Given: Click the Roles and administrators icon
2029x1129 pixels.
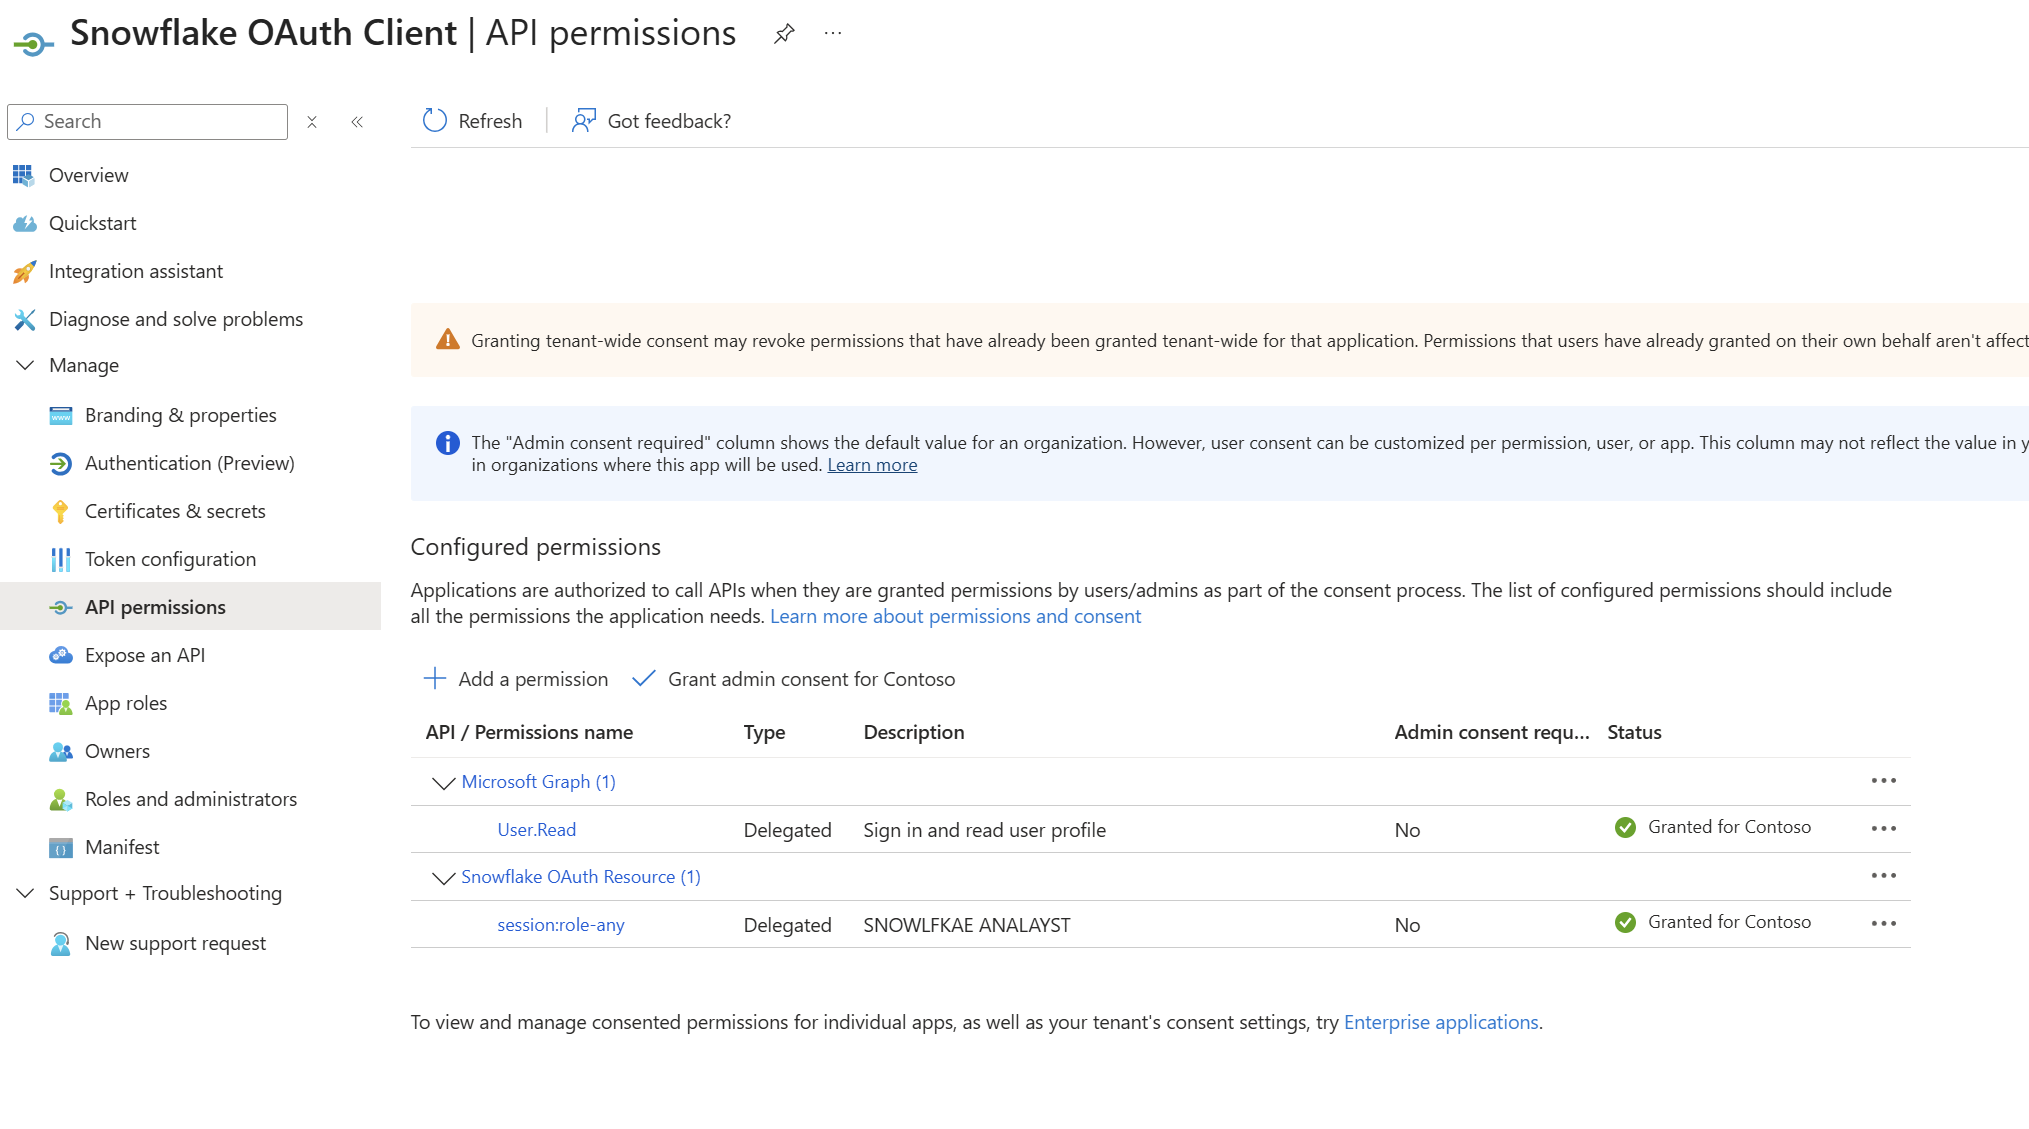Looking at the screenshot, I should [61, 799].
